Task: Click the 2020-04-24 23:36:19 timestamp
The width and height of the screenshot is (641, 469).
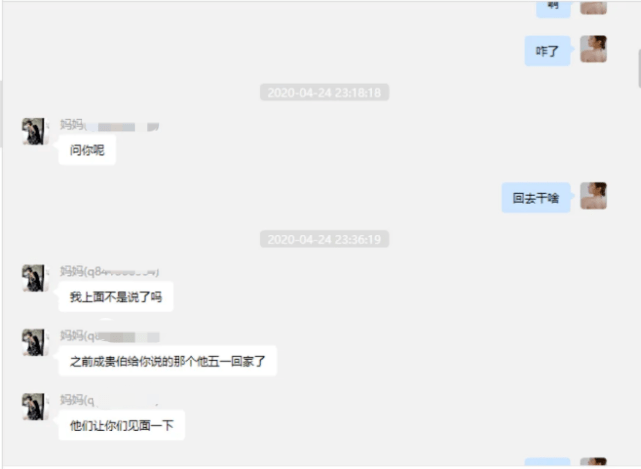Action: [x=324, y=239]
